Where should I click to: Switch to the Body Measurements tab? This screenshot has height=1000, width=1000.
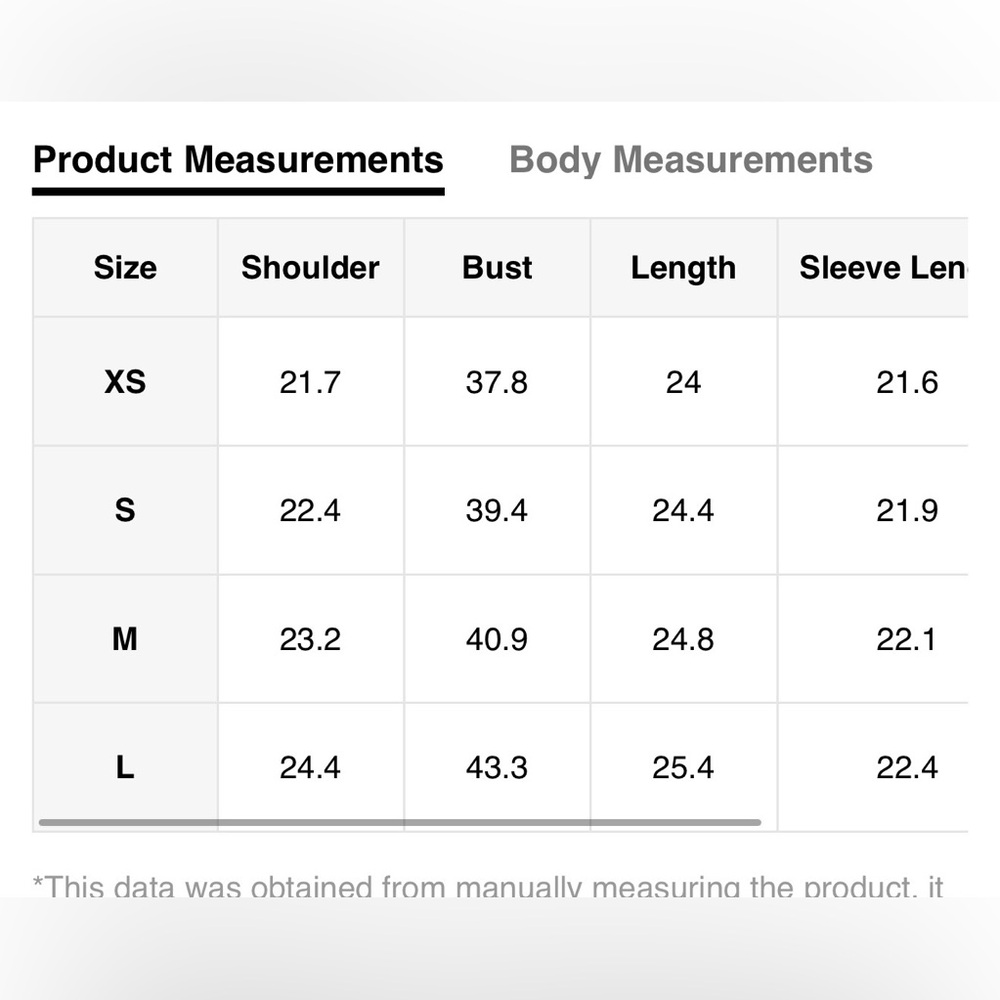(x=691, y=159)
